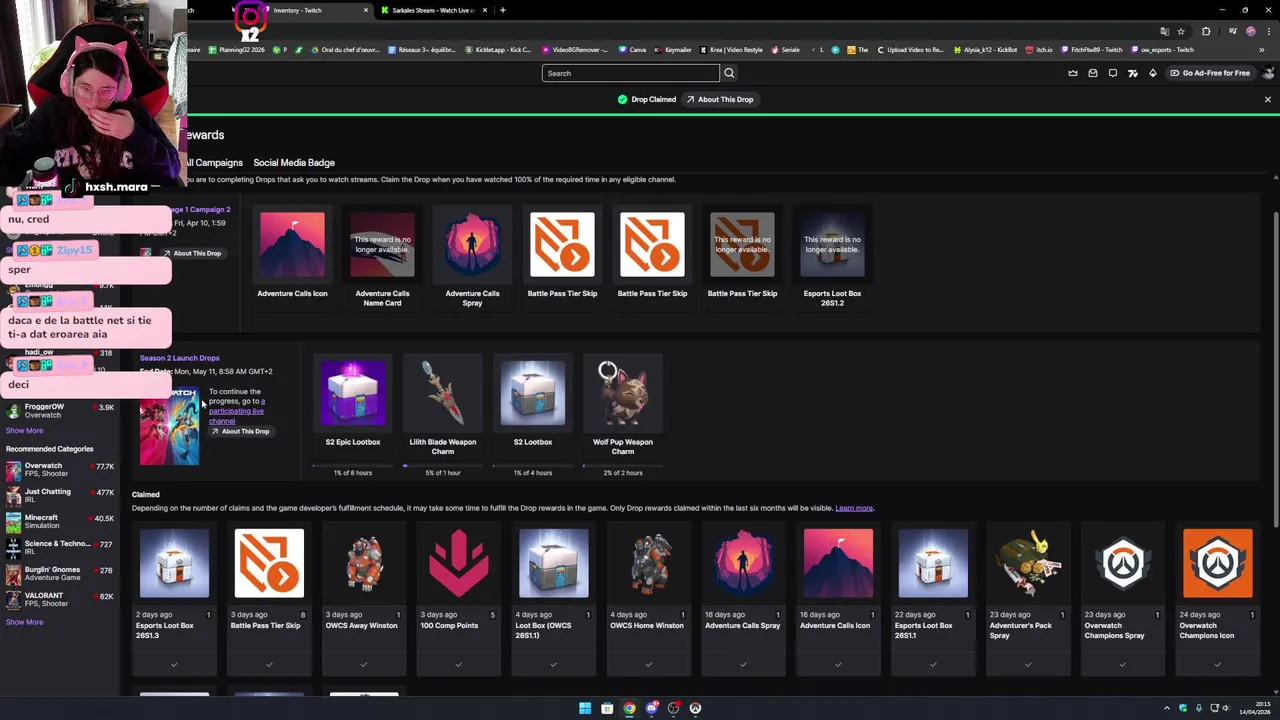Switch to Sarkales Stream tab

(x=432, y=10)
